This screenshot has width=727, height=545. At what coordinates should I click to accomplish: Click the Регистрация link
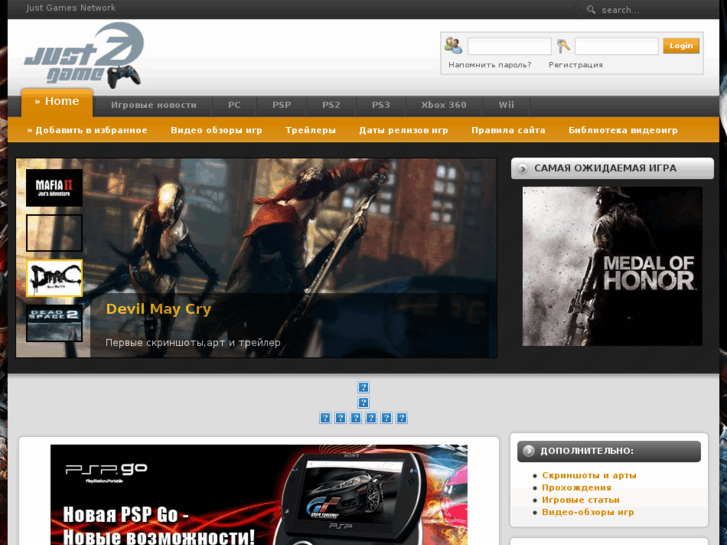pos(575,65)
